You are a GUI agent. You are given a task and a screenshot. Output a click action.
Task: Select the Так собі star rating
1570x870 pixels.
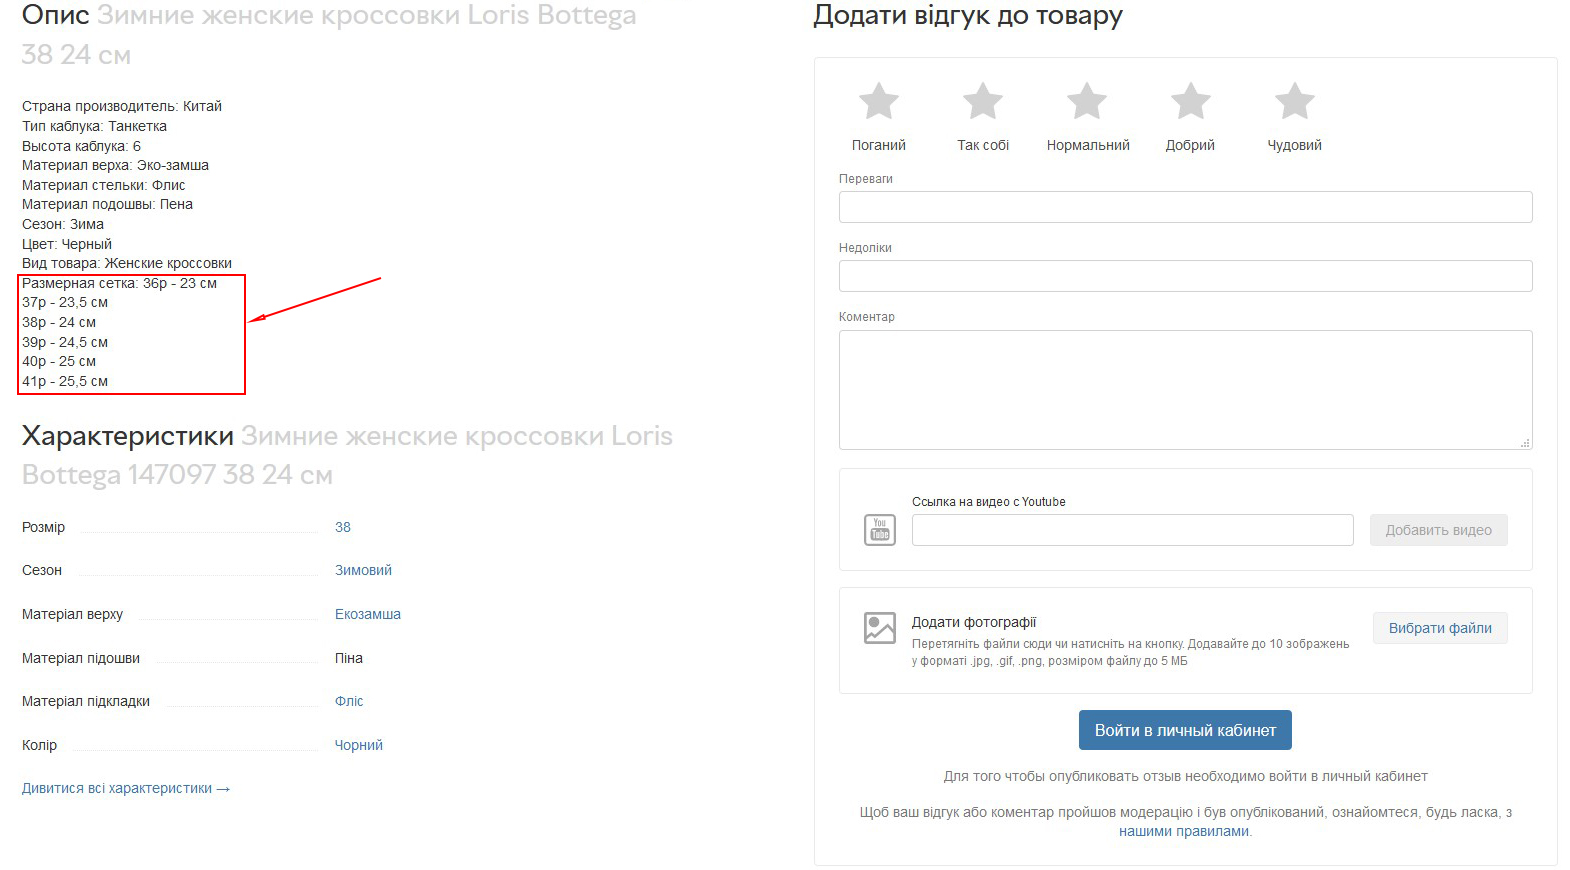[983, 101]
